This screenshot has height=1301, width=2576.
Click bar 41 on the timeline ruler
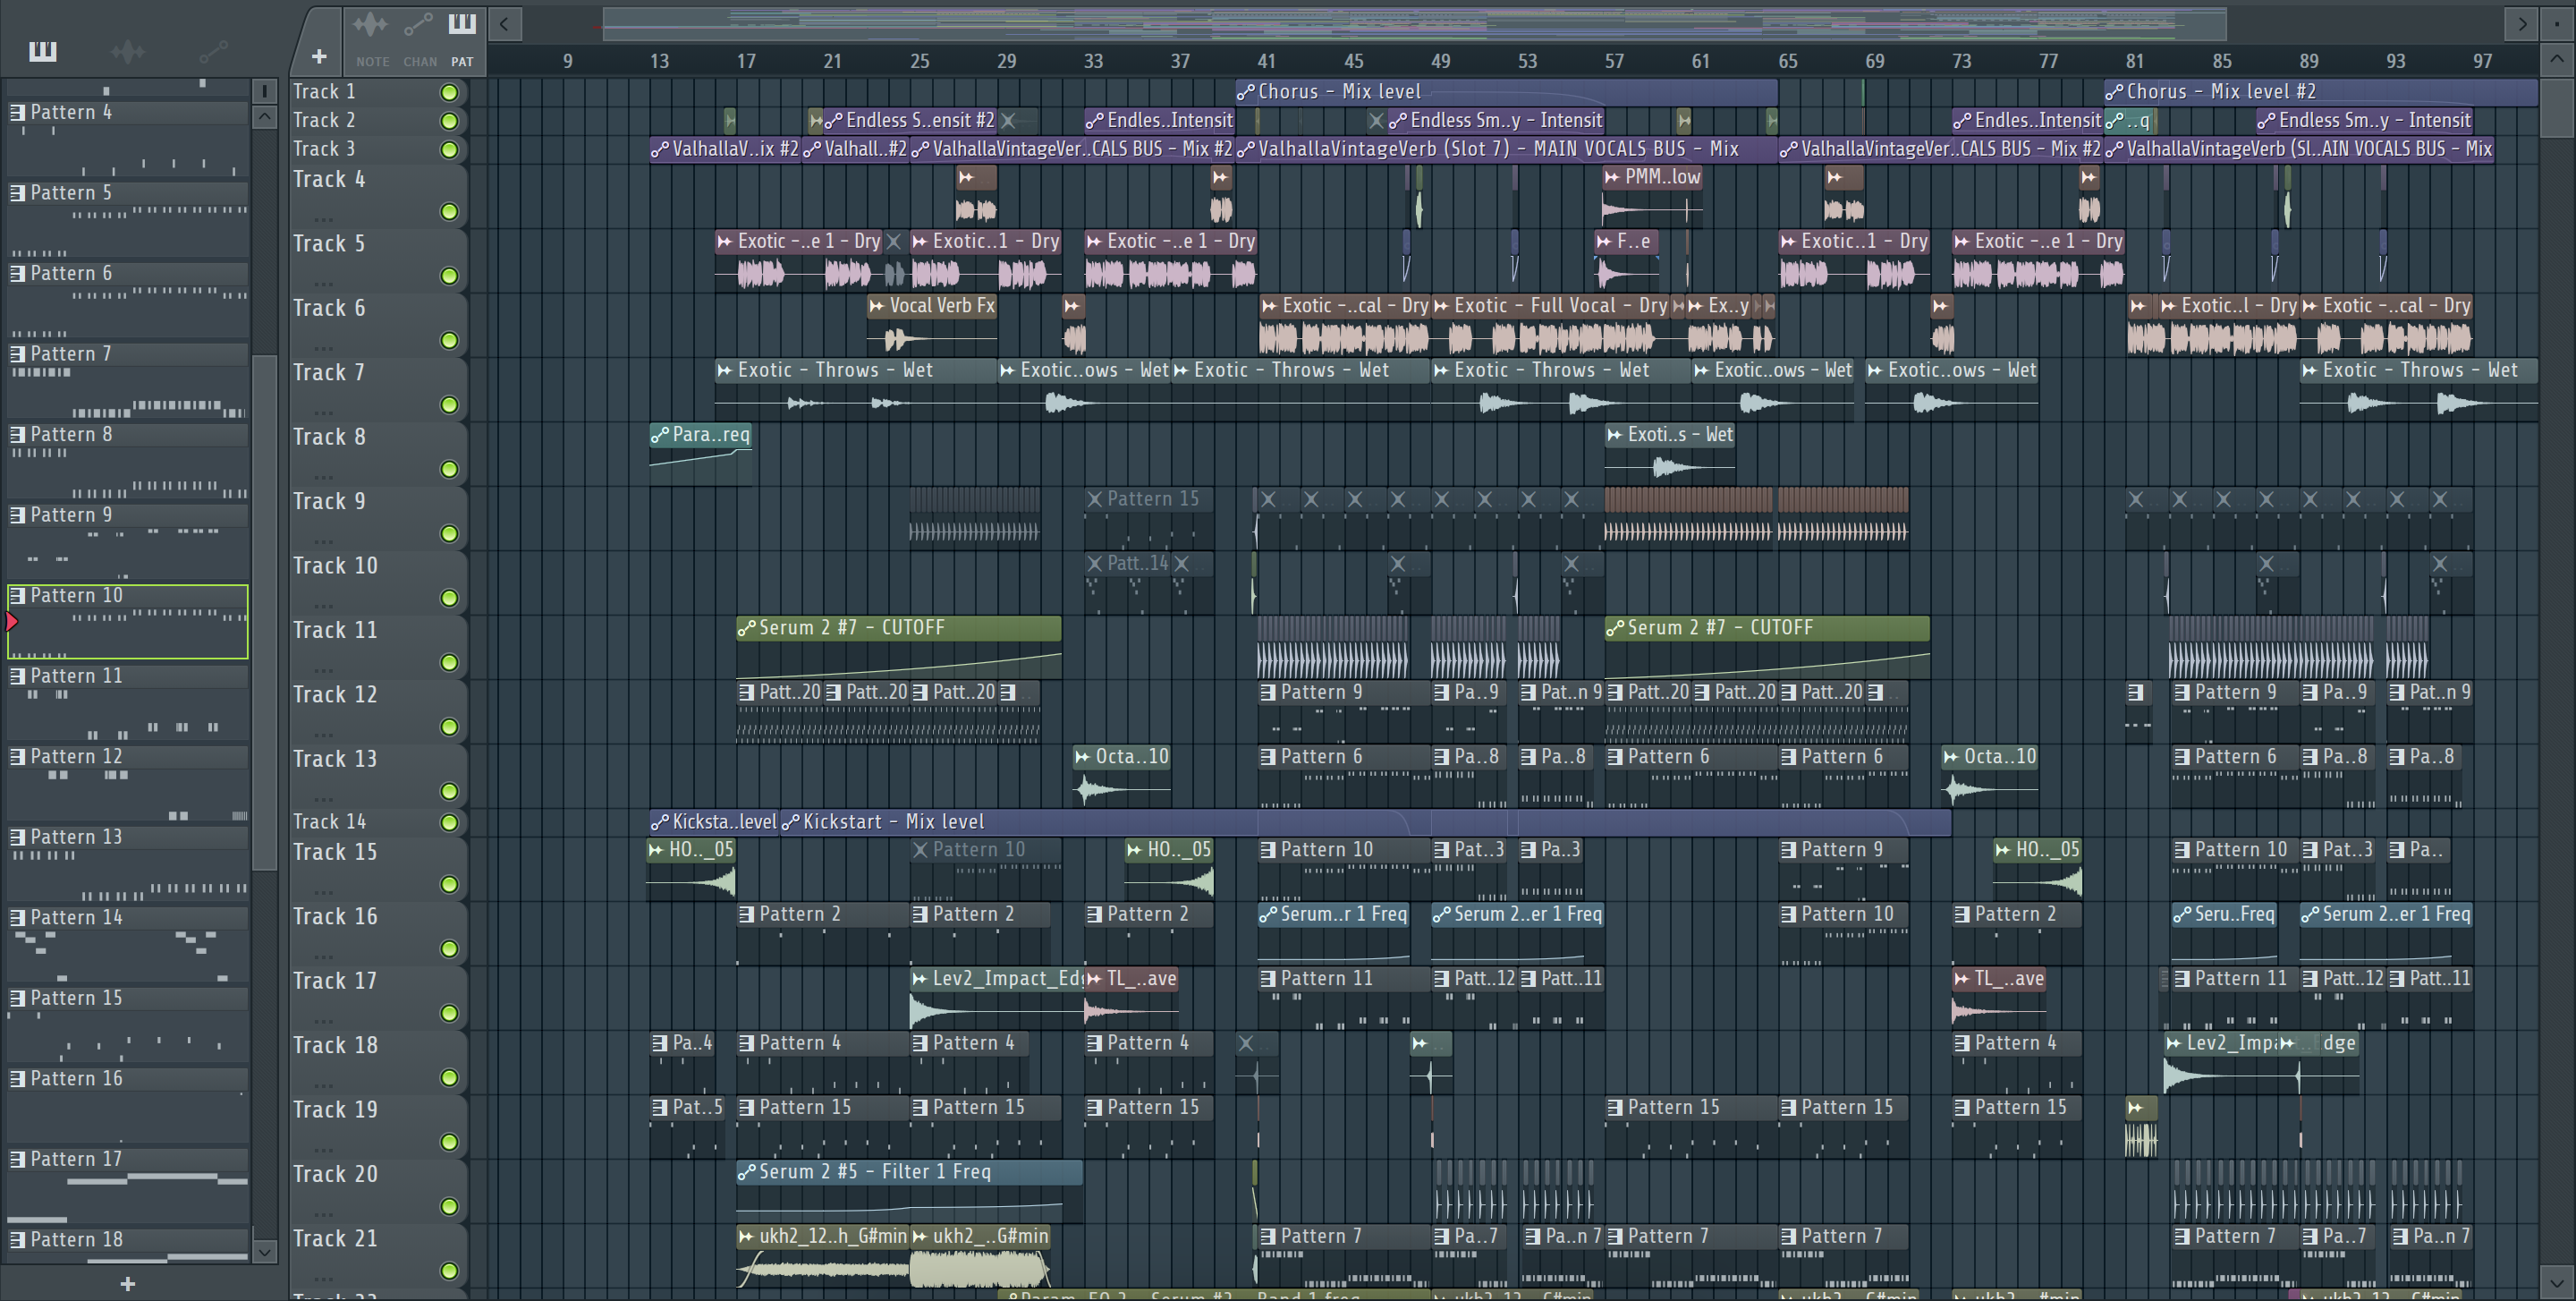point(1266,61)
